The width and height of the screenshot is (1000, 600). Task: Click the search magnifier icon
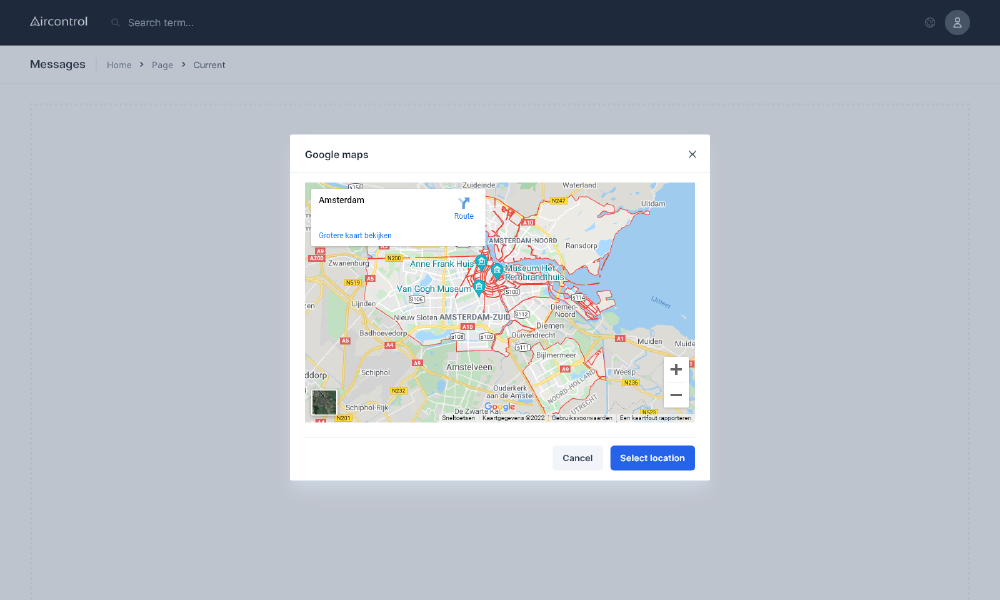[x=113, y=21]
